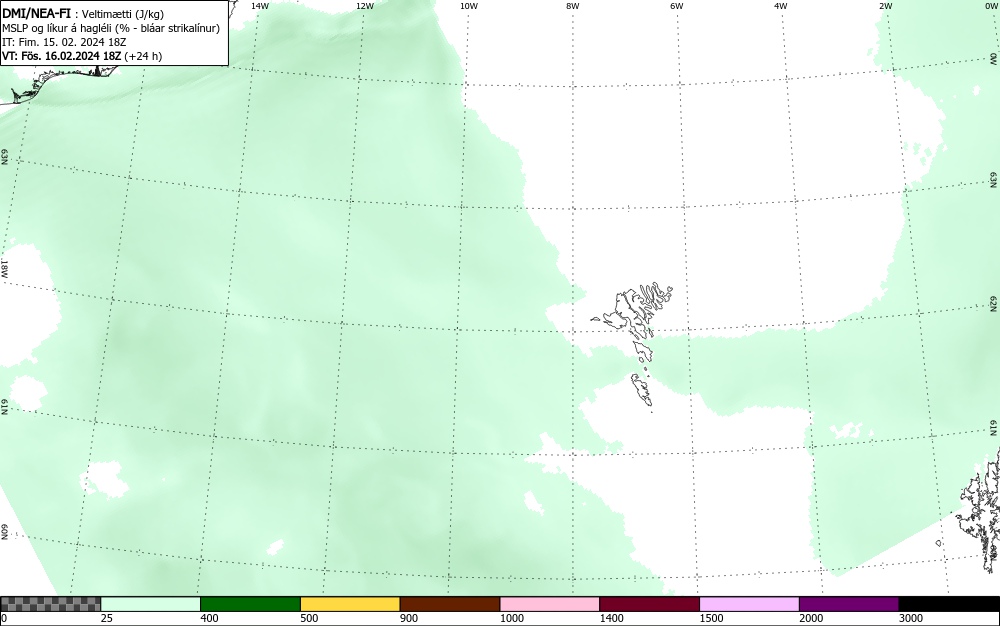1000x626 pixels.
Task: Click the 4W longitude label
Action: tap(781, 6)
